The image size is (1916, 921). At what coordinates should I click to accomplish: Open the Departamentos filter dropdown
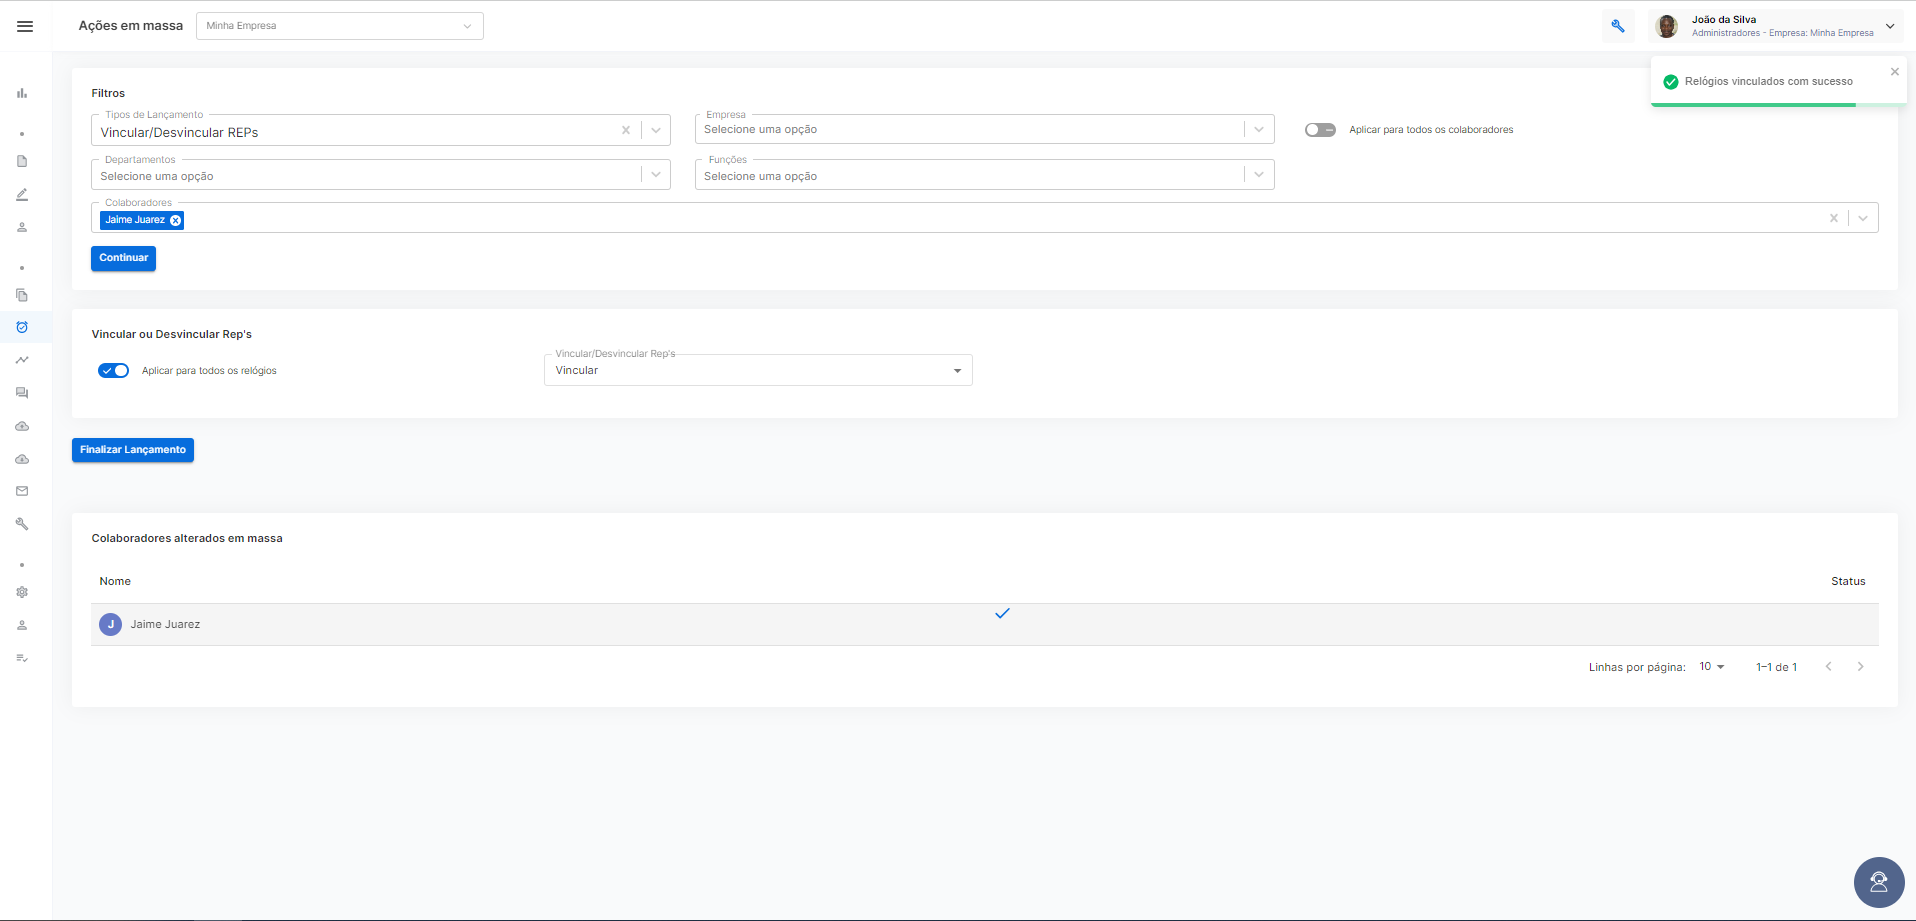380,175
